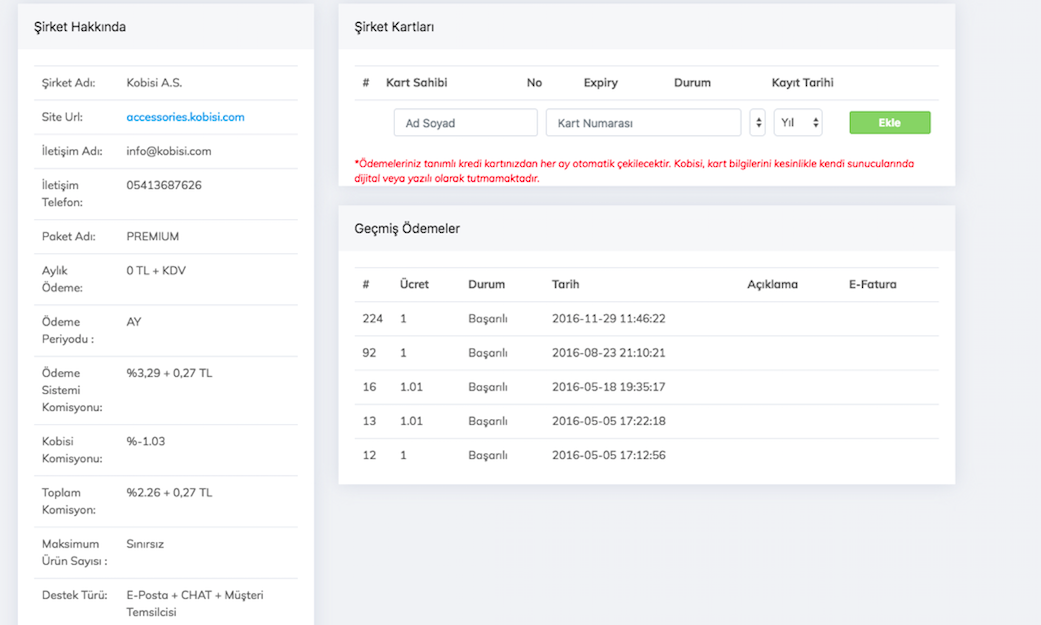This screenshot has width=1041, height=625.
Task: Click the contact phone number 05413687626
Action: pyautogui.click(x=164, y=185)
